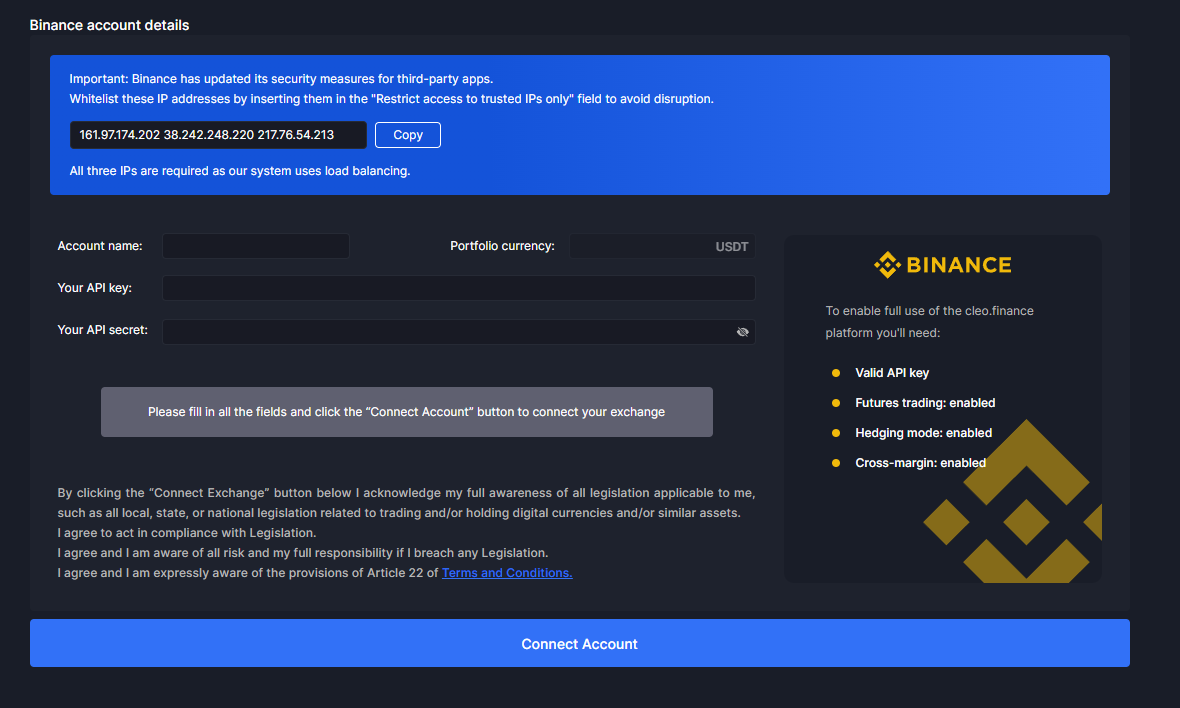Click the Copy button for IP addresses

pyautogui.click(x=407, y=135)
